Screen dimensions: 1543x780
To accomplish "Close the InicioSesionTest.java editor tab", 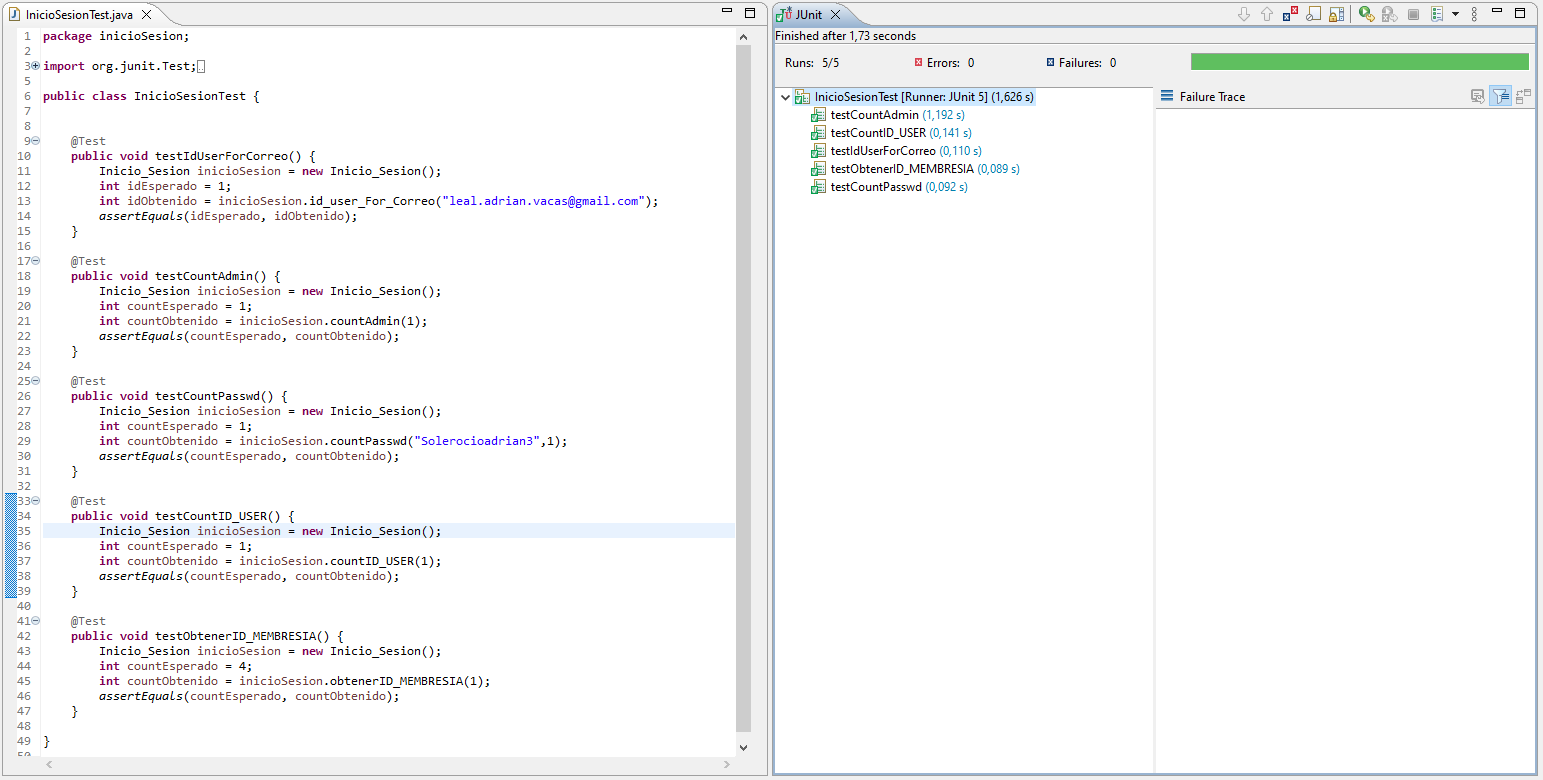I will point(146,15).
